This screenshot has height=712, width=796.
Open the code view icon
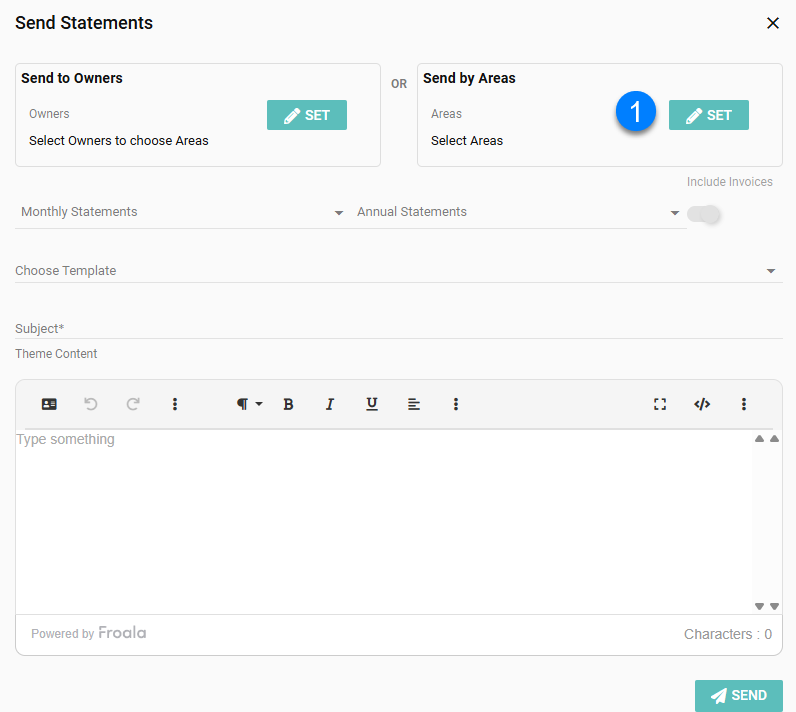[x=702, y=404]
